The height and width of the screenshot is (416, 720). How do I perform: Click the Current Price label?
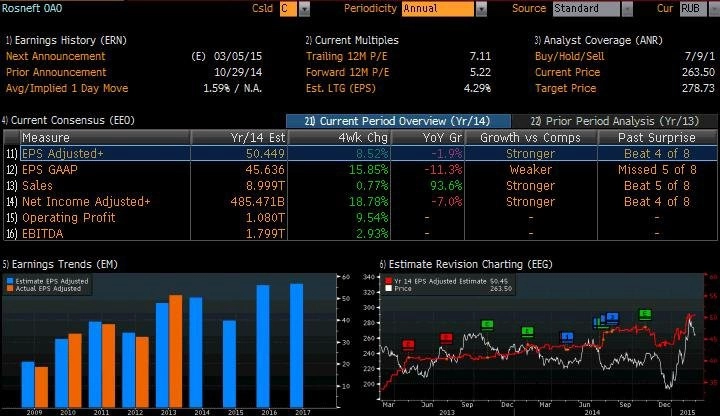coord(568,73)
